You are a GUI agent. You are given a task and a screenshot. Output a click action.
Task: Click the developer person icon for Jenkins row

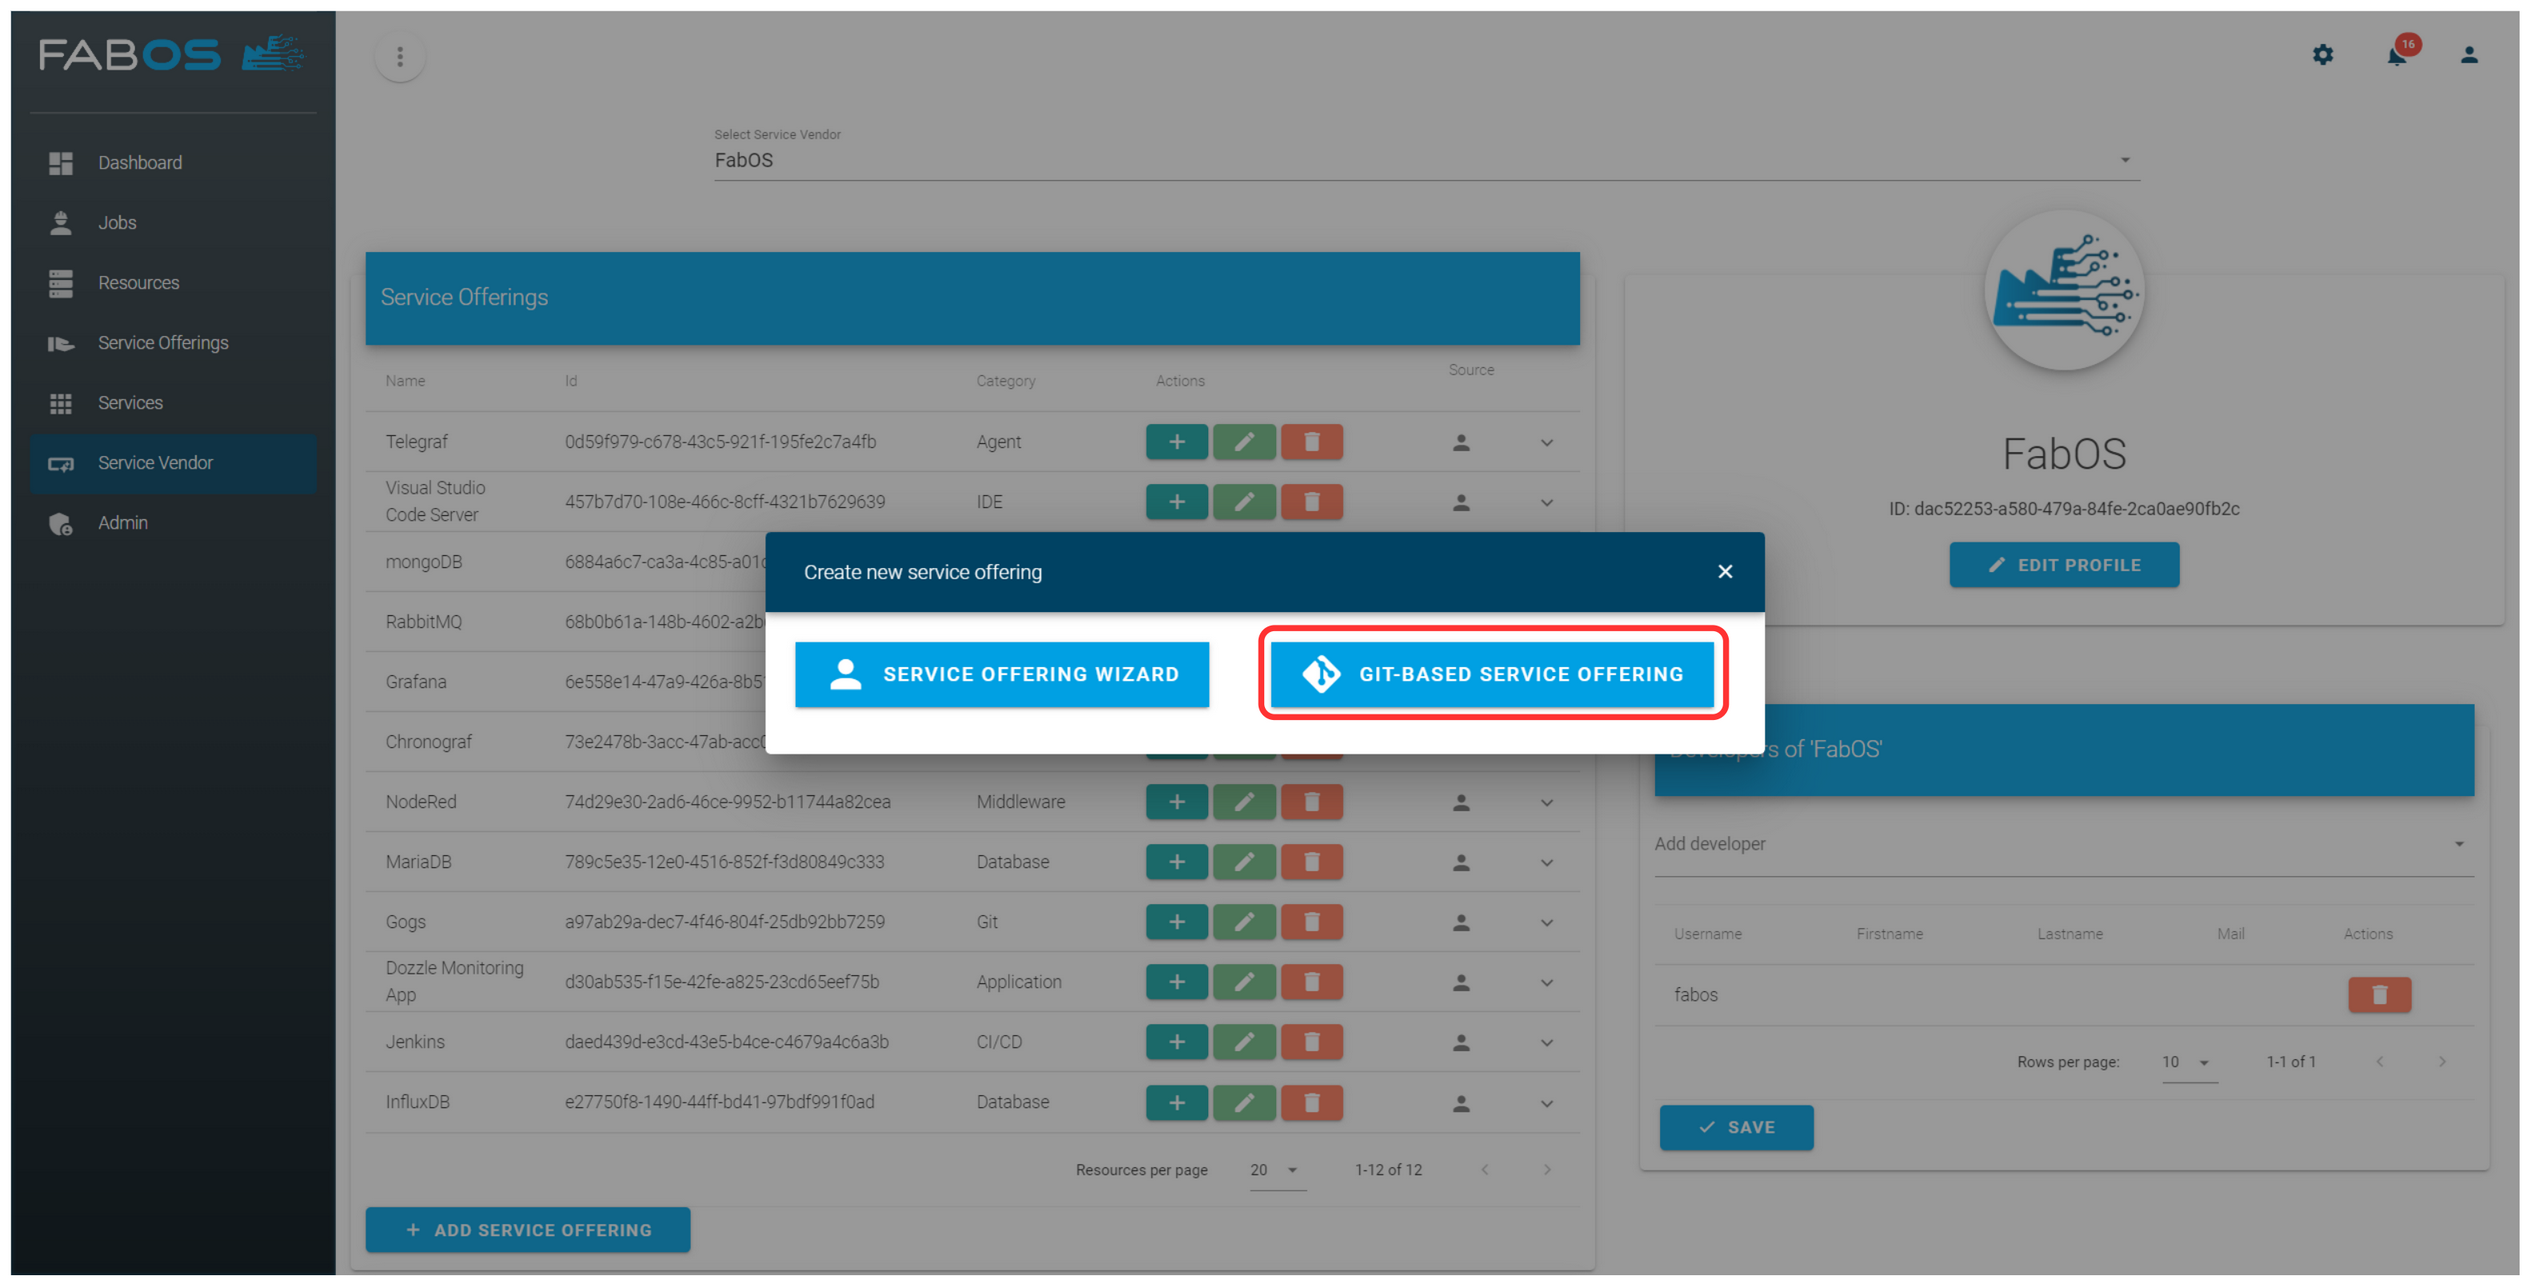(1461, 1041)
